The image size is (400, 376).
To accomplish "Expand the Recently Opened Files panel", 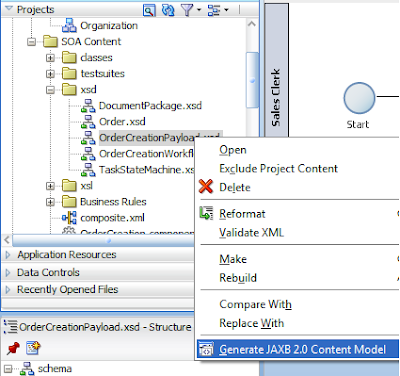I will [x=8, y=290].
